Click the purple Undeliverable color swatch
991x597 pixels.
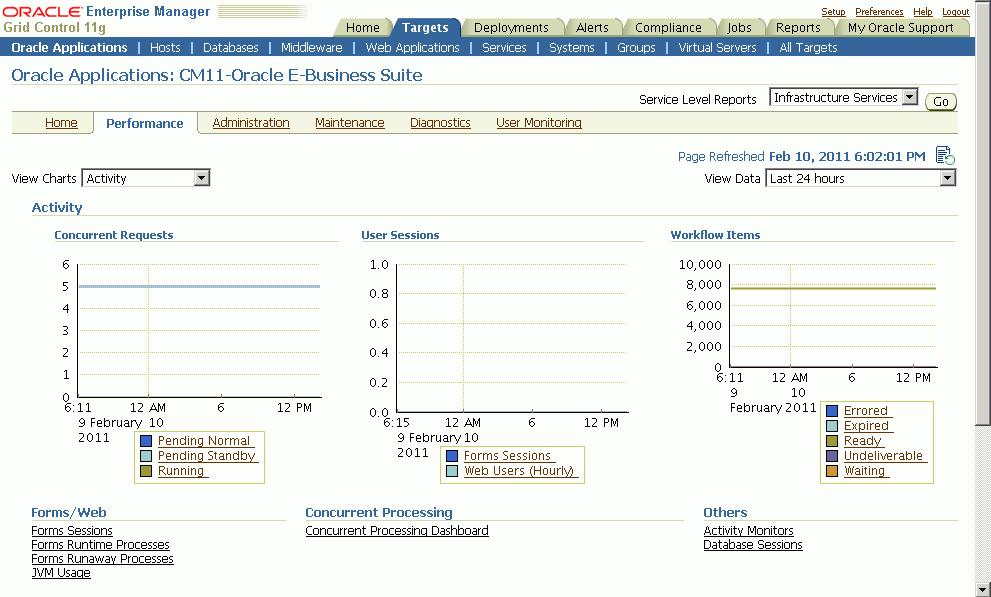point(832,456)
